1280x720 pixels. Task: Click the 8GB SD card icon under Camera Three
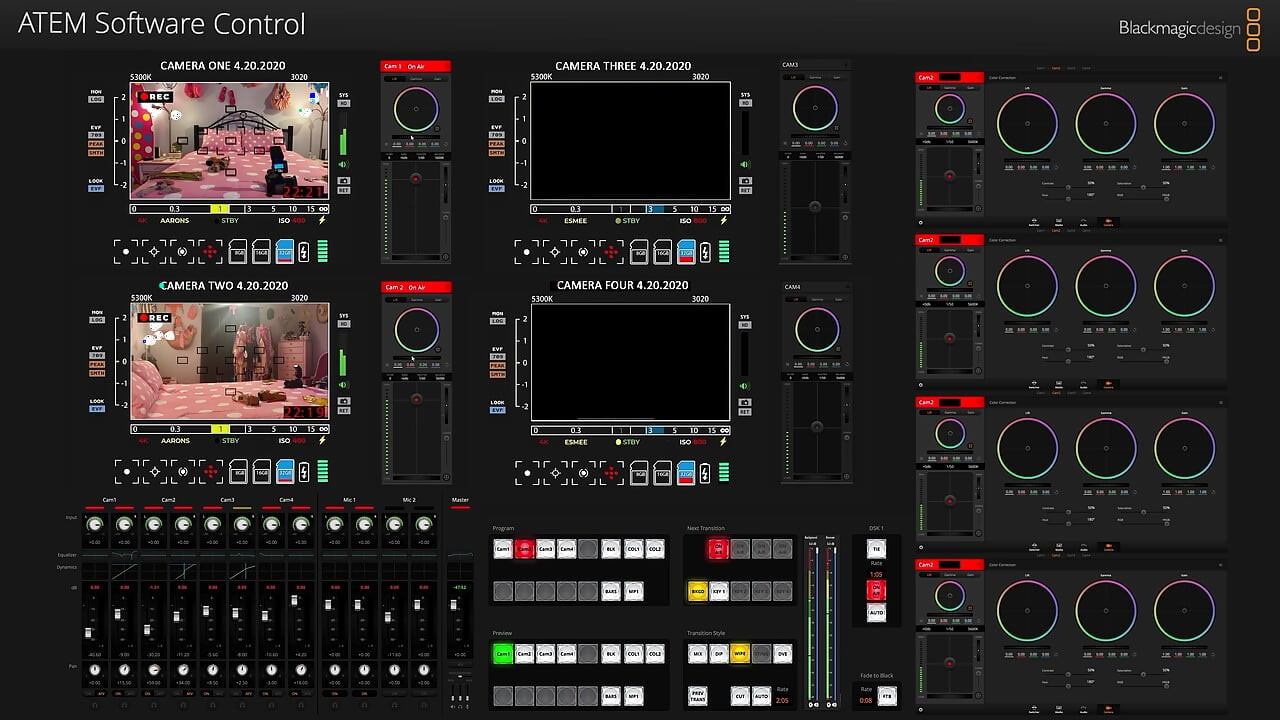click(x=639, y=251)
